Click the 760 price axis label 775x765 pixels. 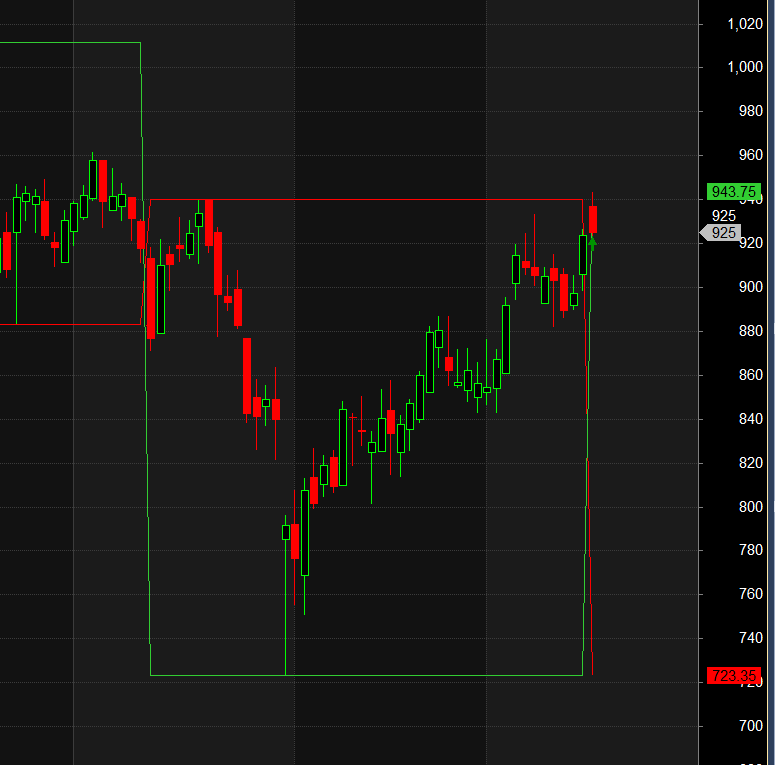tap(751, 594)
